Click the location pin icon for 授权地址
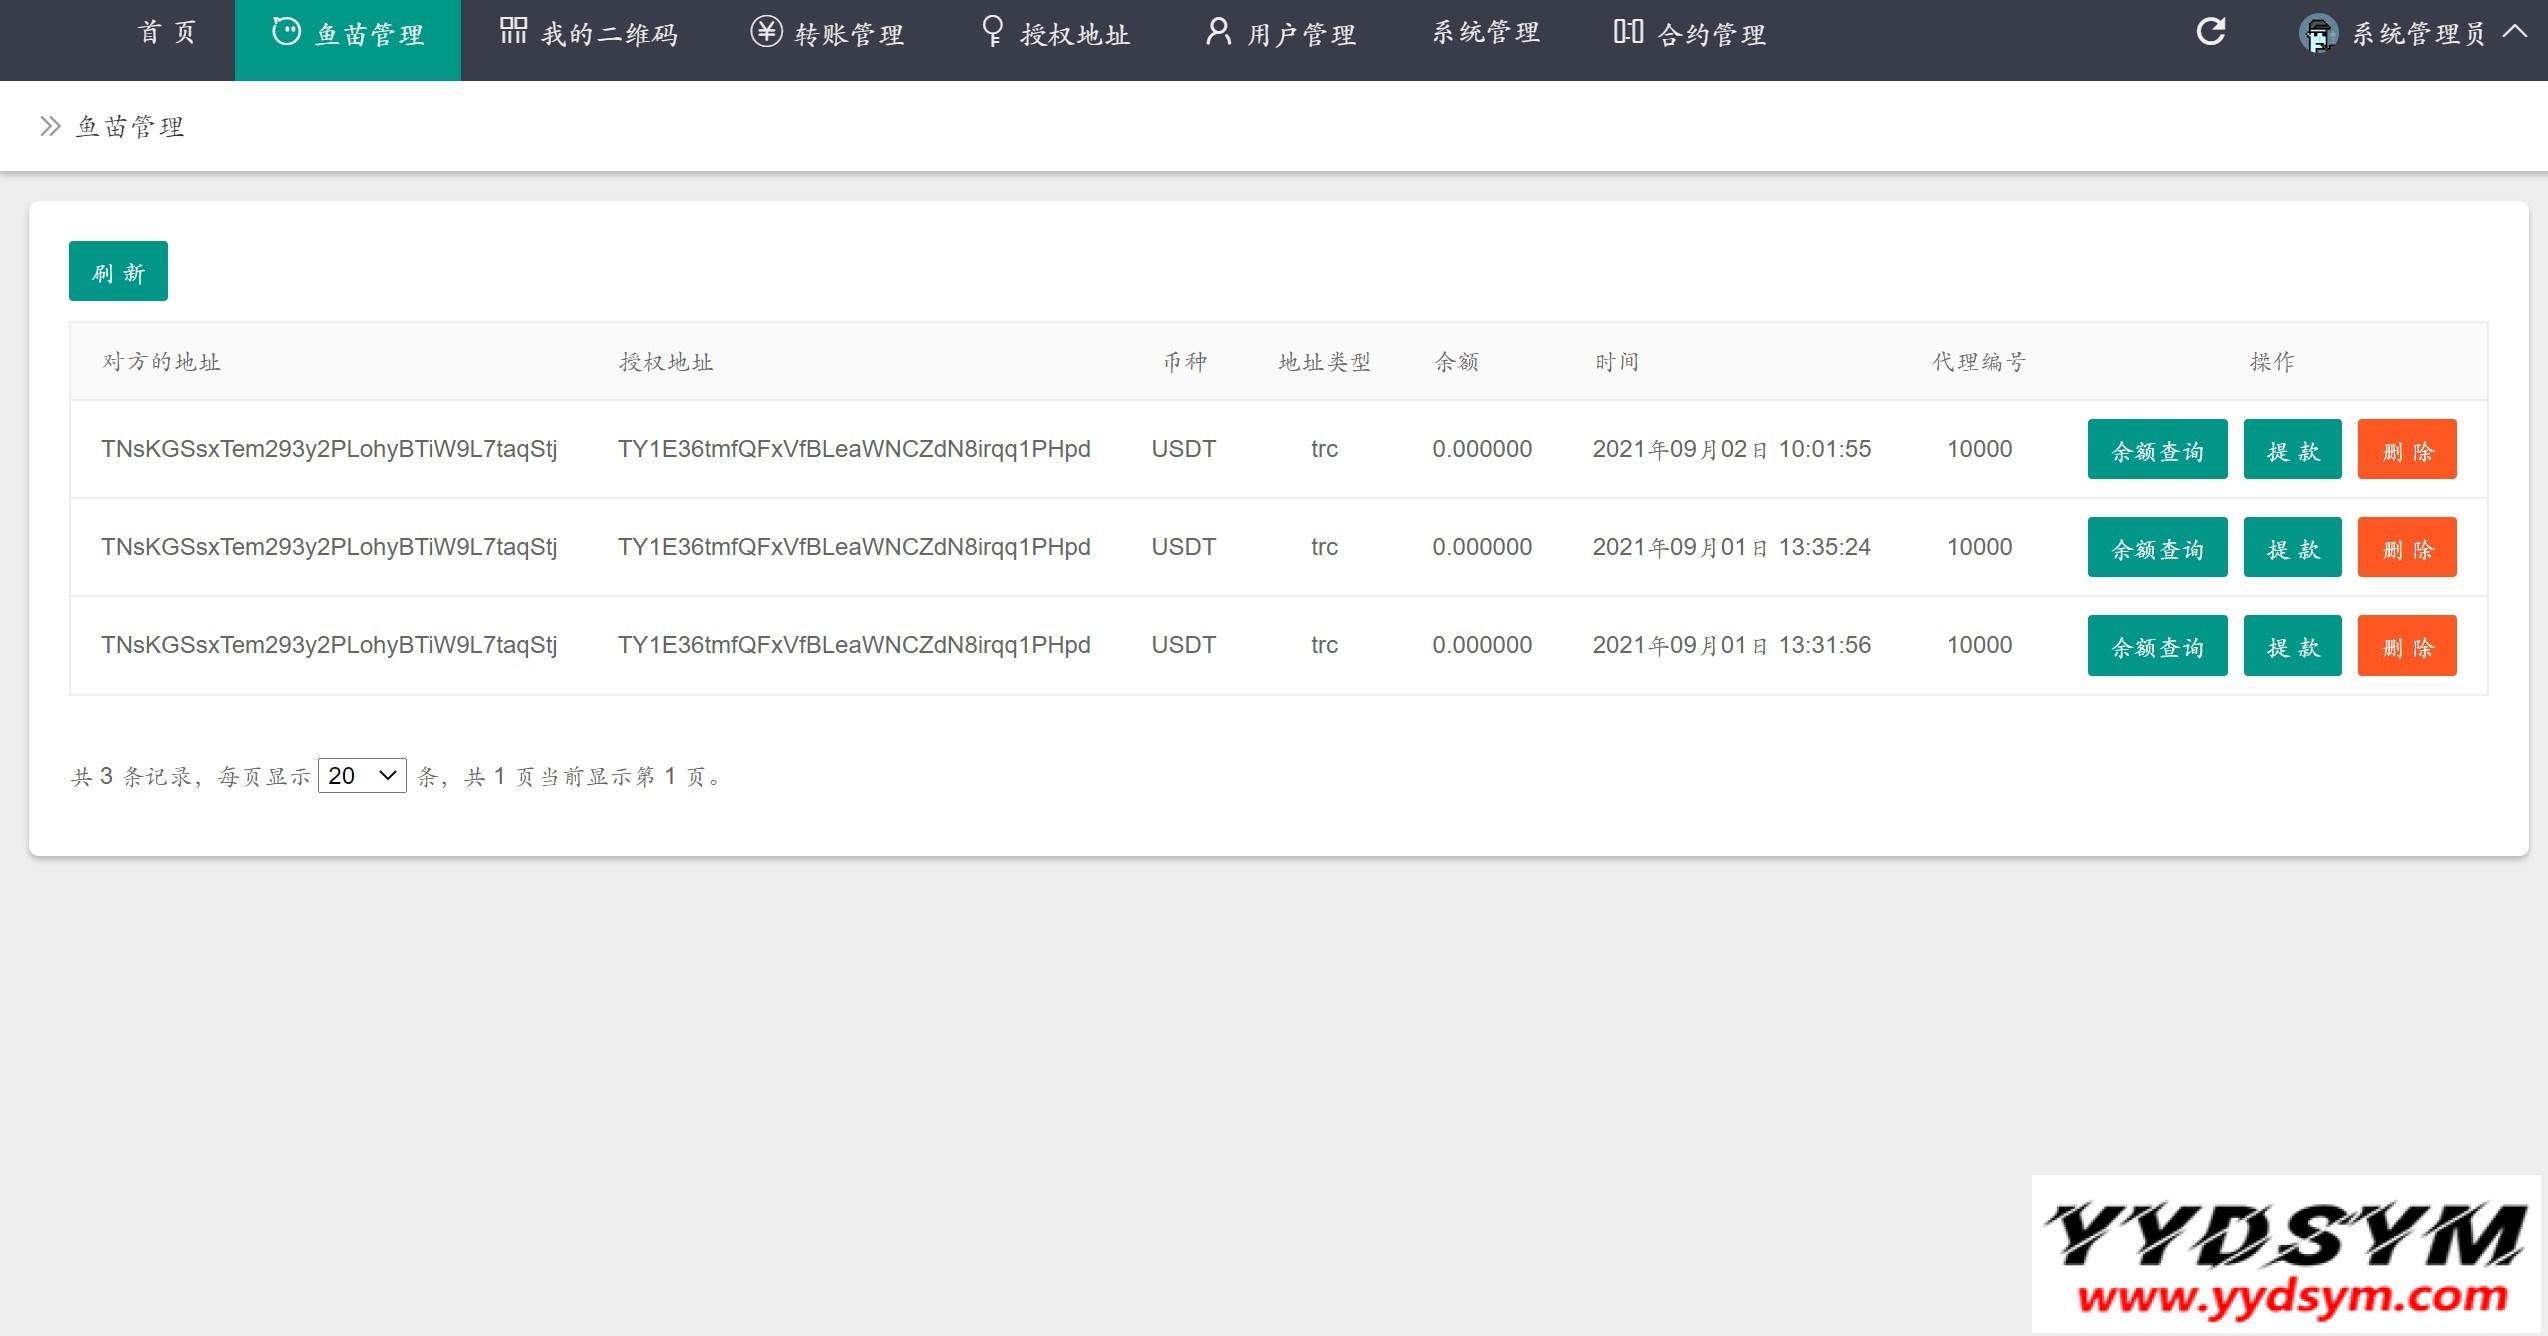This screenshot has width=2548, height=1336. pos(992,31)
